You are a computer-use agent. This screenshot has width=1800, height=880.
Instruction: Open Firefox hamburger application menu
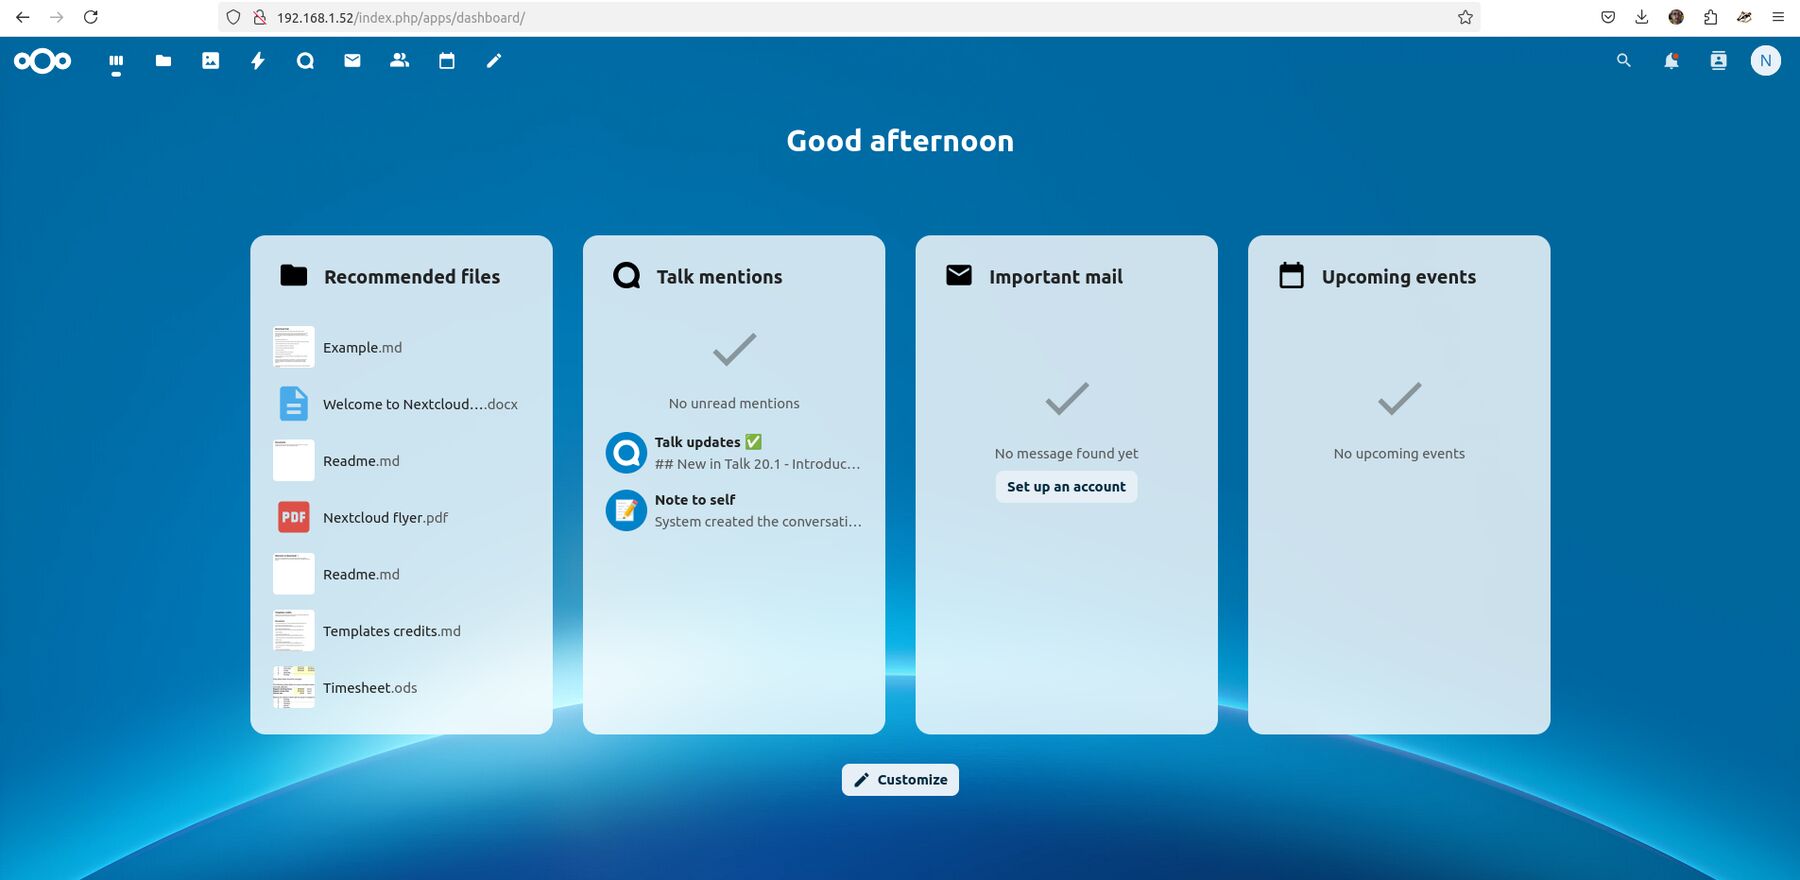1778,17
